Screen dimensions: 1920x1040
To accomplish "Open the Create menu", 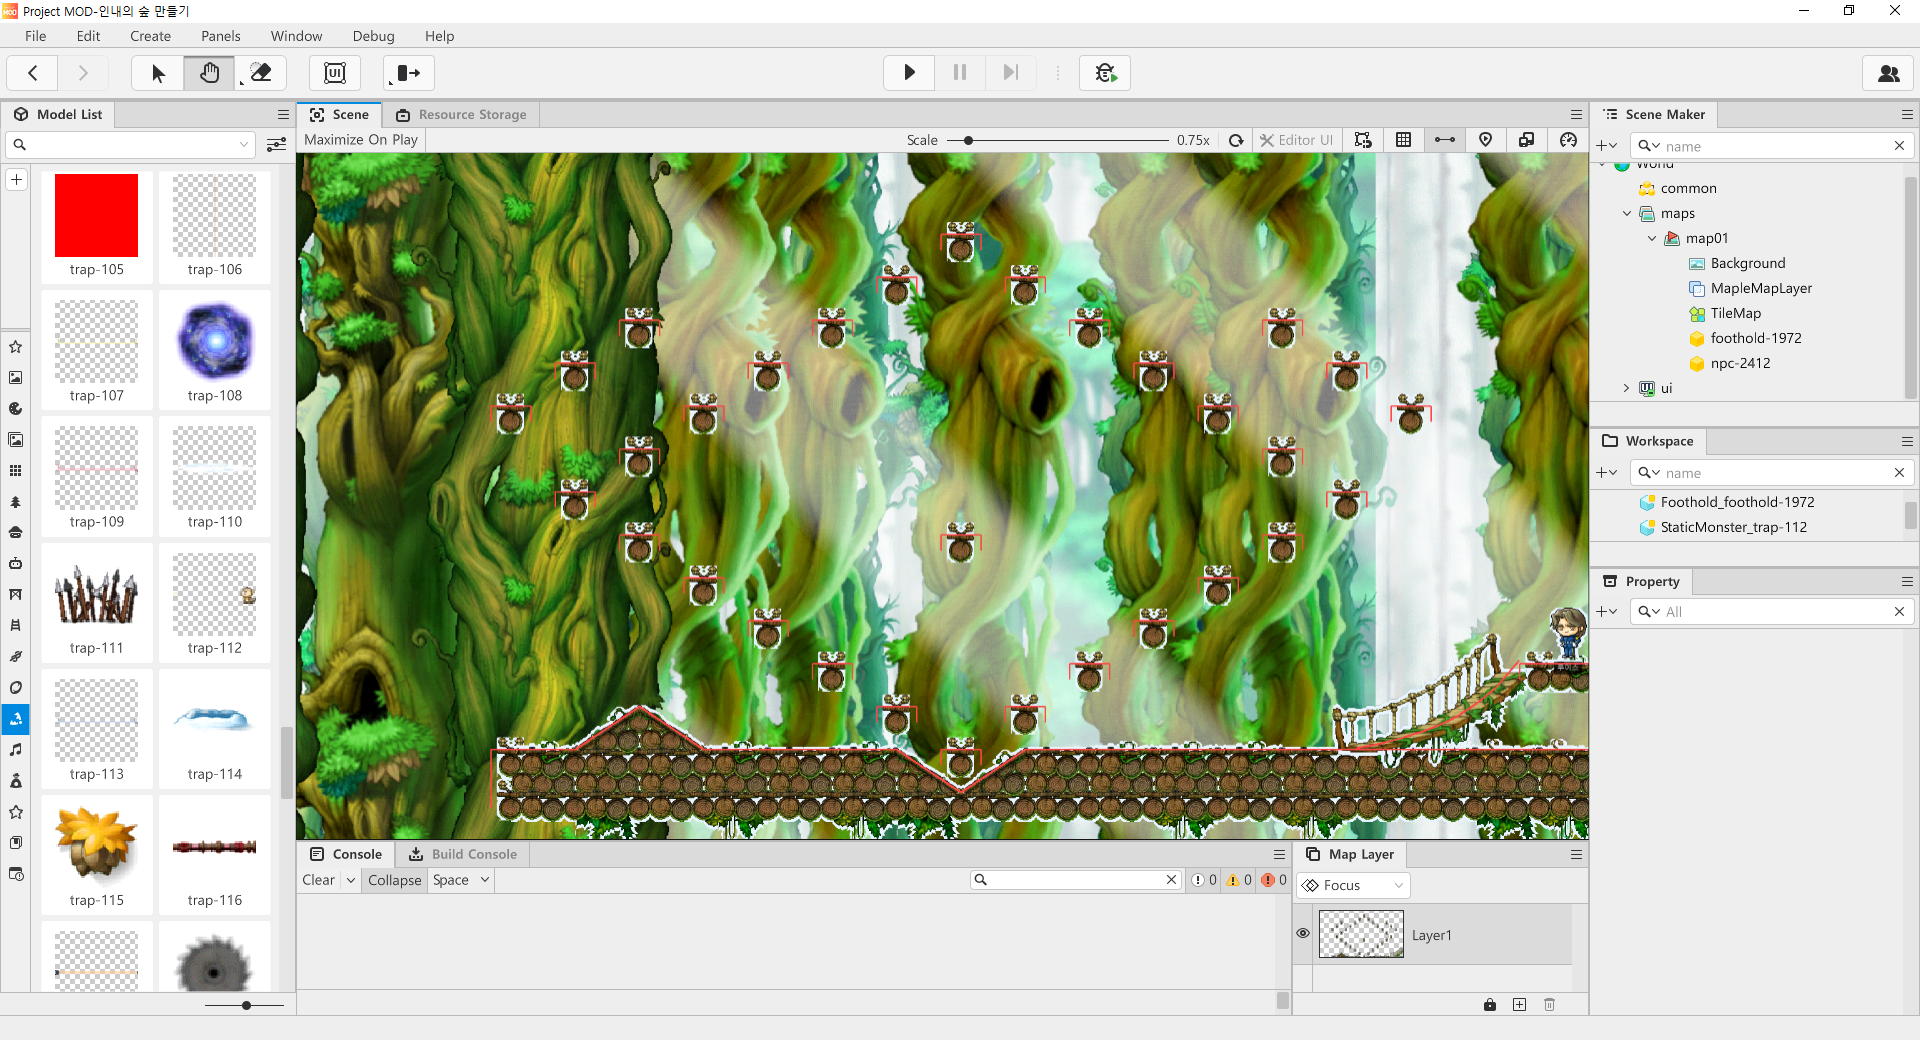I will pos(151,36).
